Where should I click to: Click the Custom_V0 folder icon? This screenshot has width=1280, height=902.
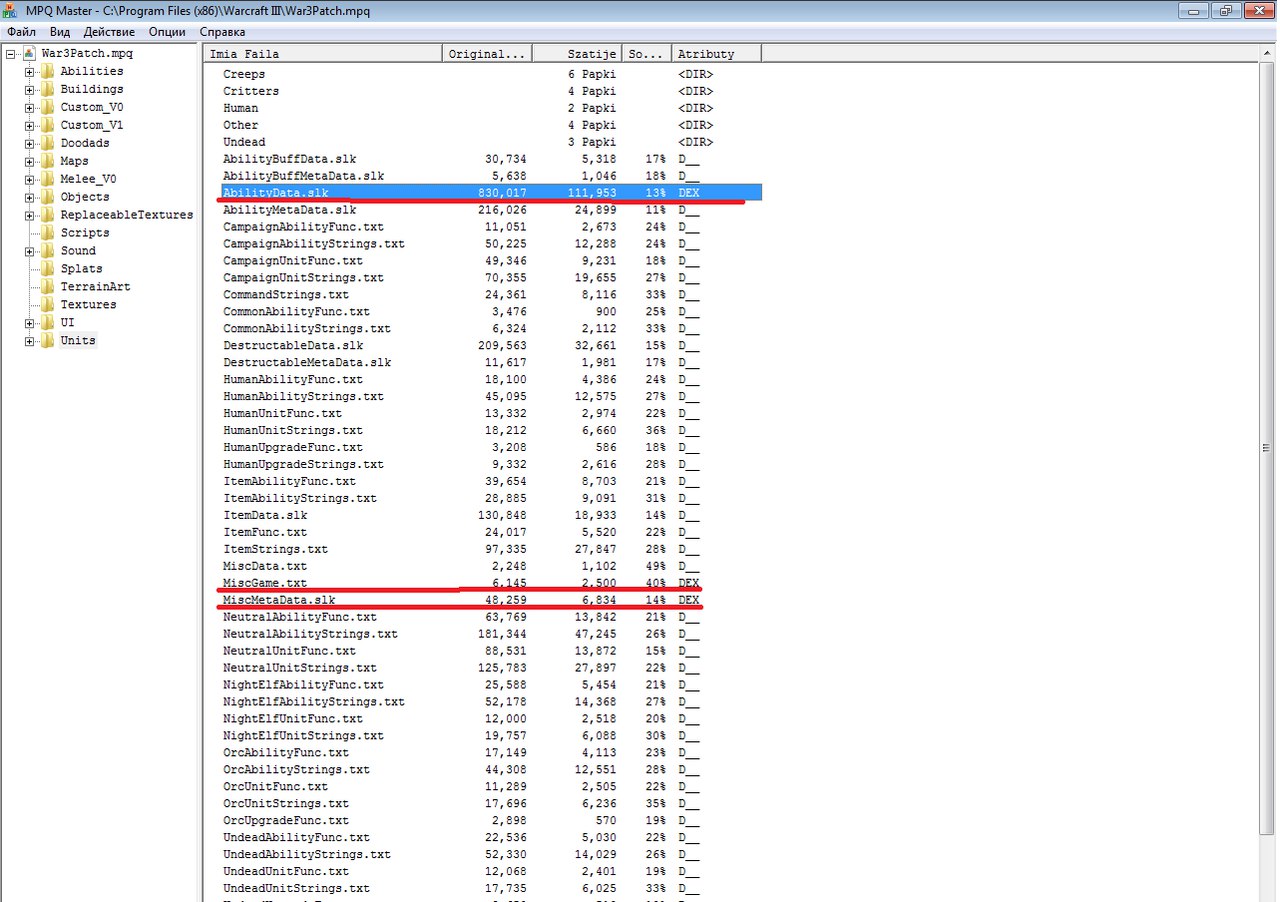tap(47, 107)
